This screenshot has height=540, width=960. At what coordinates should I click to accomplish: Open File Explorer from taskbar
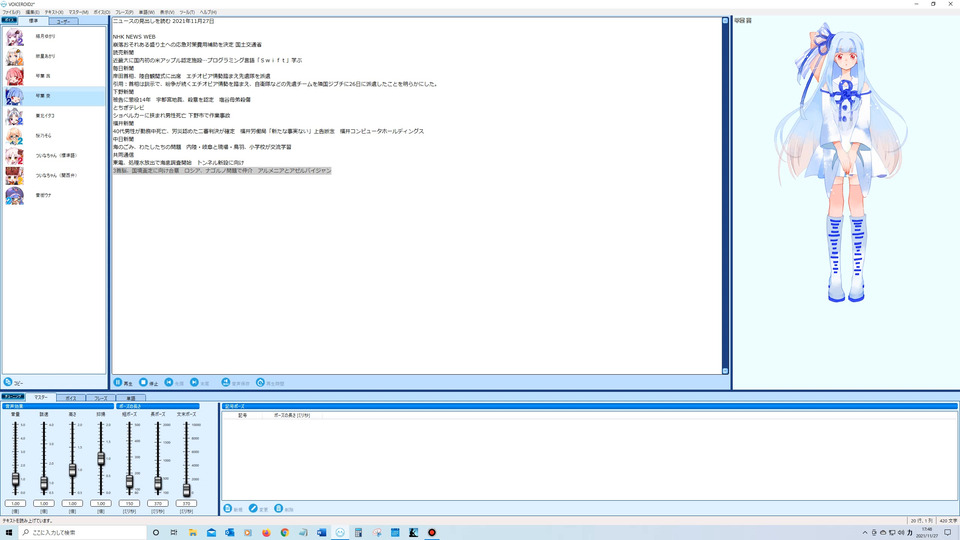192,533
